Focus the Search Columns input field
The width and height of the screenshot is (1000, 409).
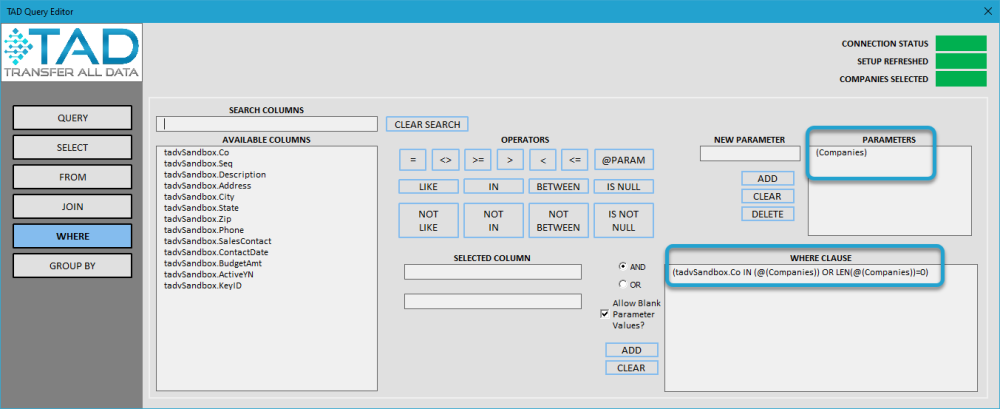pyautogui.click(x=267, y=124)
